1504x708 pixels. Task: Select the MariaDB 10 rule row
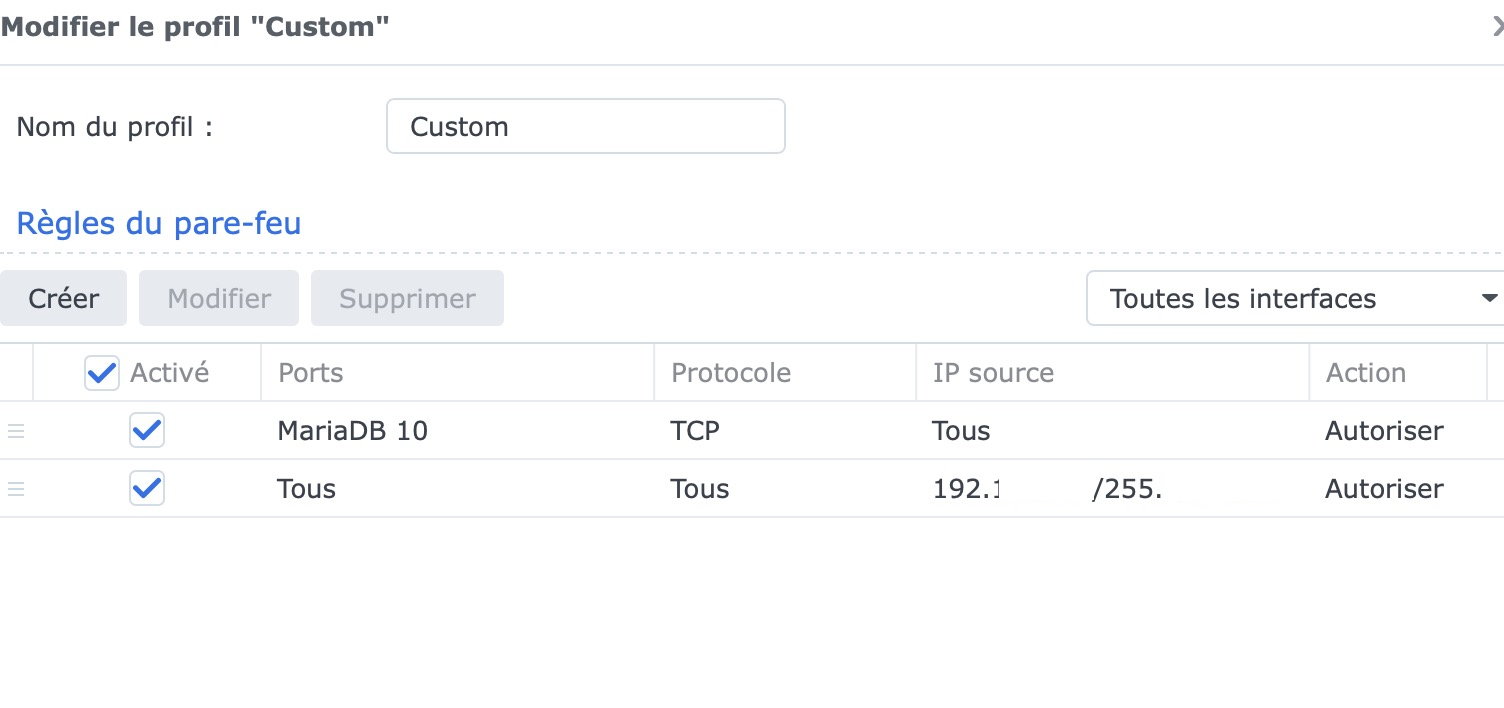[x=460, y=431]
